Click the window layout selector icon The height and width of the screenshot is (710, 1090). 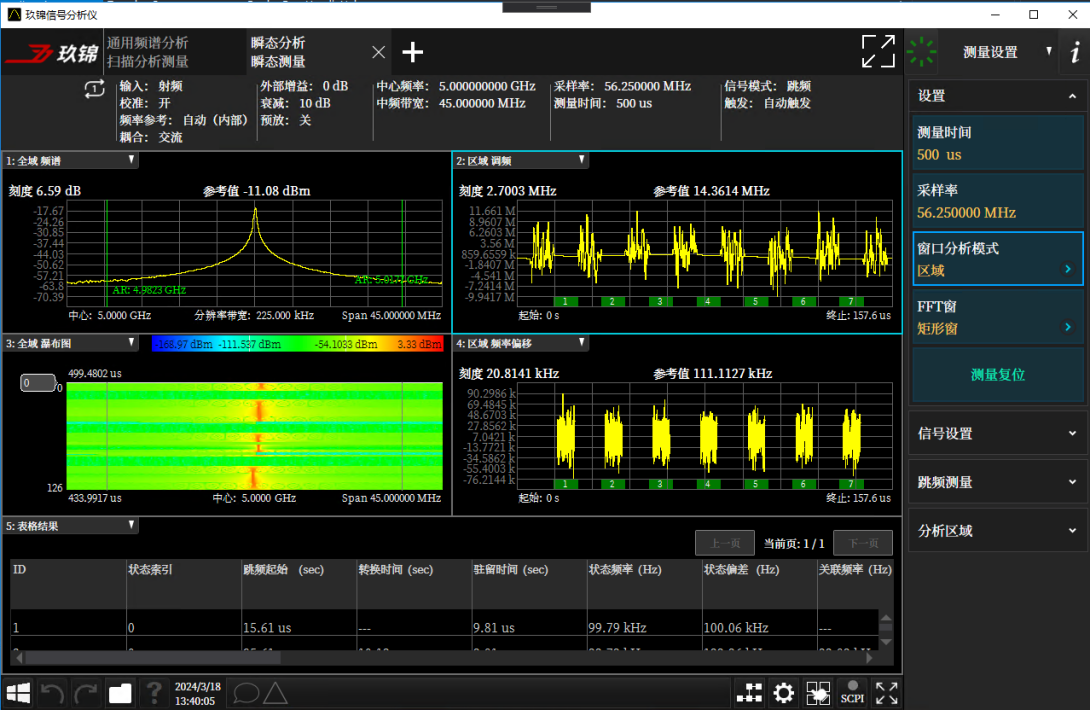point(818,693)
